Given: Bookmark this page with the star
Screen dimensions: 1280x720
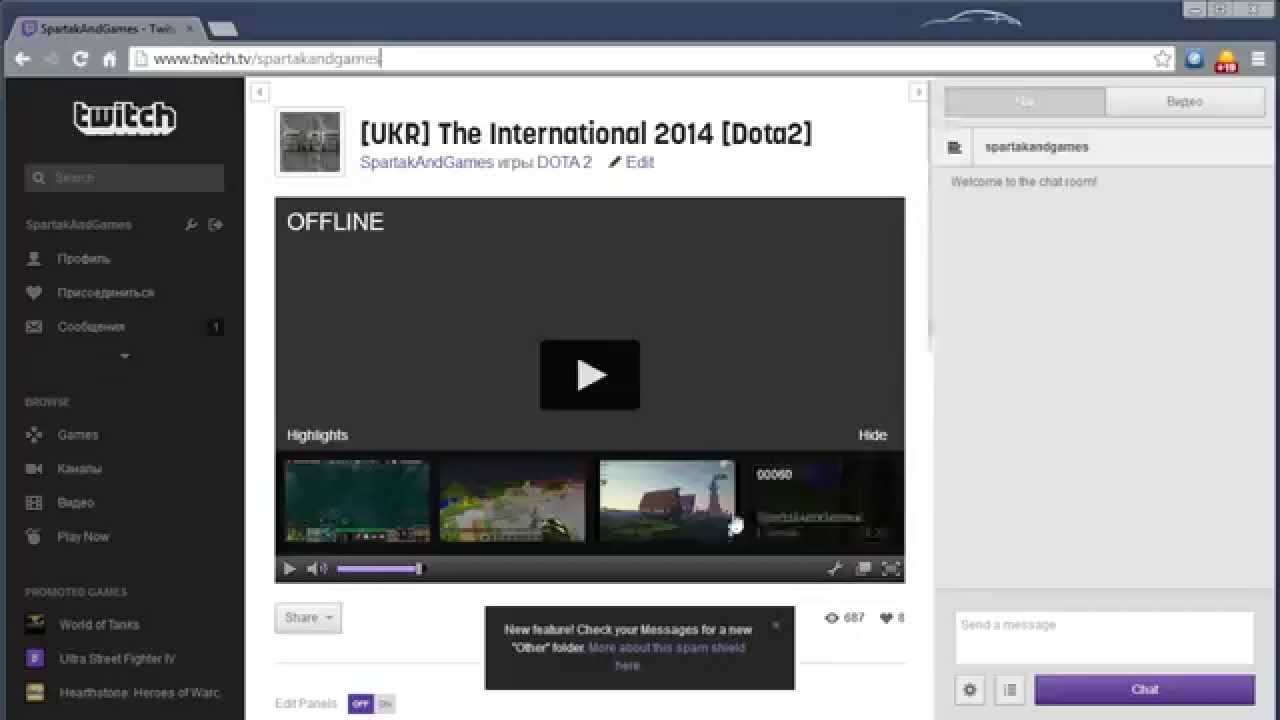Looking at the screenshot, I should point(1162,59).
